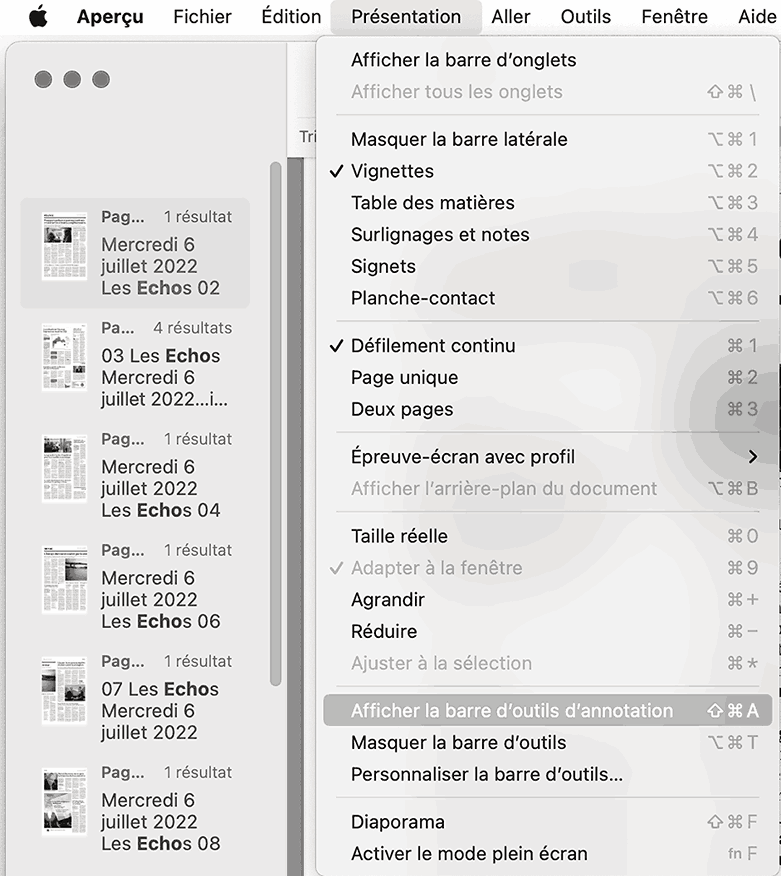Open the Outils menu
Screen dimensions: 781x876
pyautogui.click(x=585, y=17)
